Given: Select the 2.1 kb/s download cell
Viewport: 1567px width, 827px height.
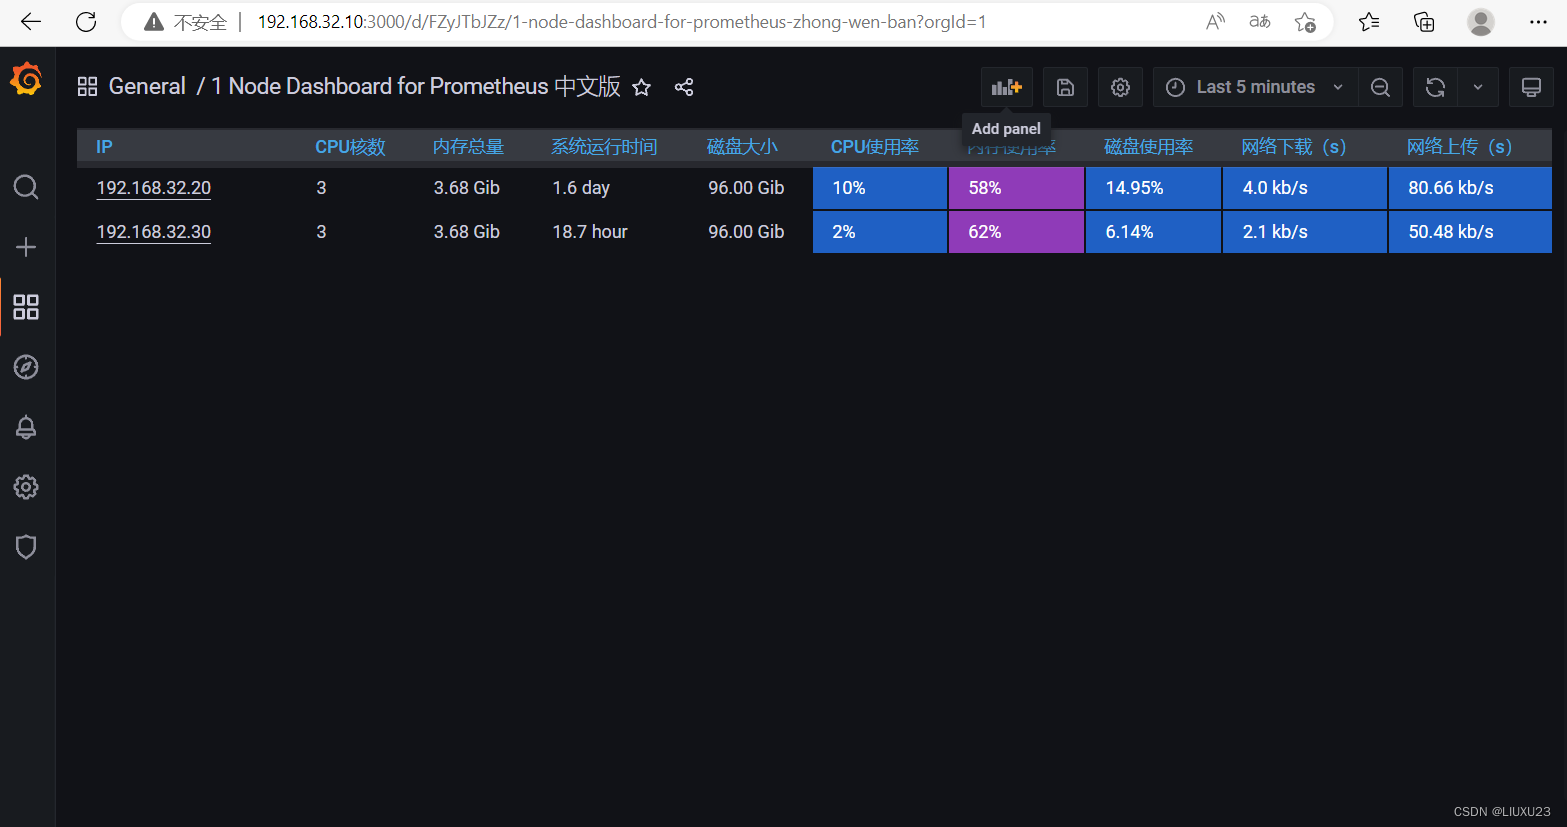Looking at the screenshot, I should (1305, 232).
